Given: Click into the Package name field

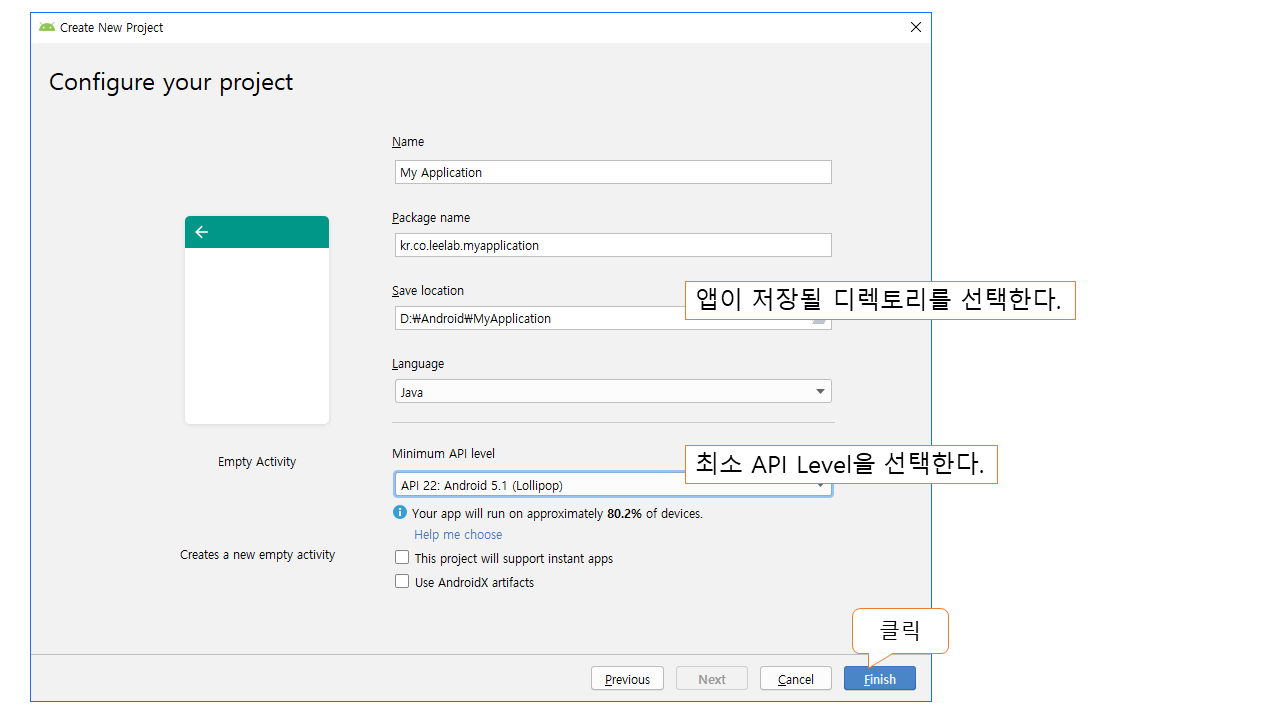Looking at the screenshot, I should pyautogui.click(x=612, y=245).
